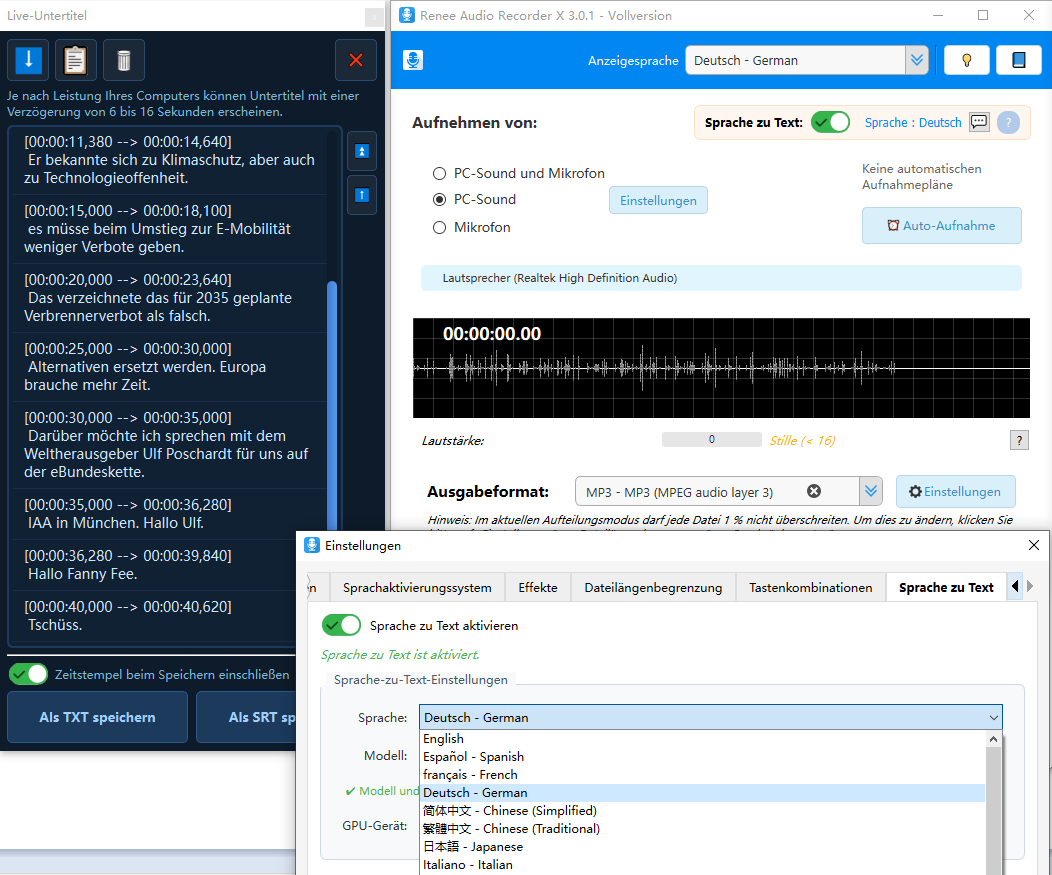Choose Chinese (Simplified) from the list
This screenshot has height=875, width=1052.
click(702, 811)
